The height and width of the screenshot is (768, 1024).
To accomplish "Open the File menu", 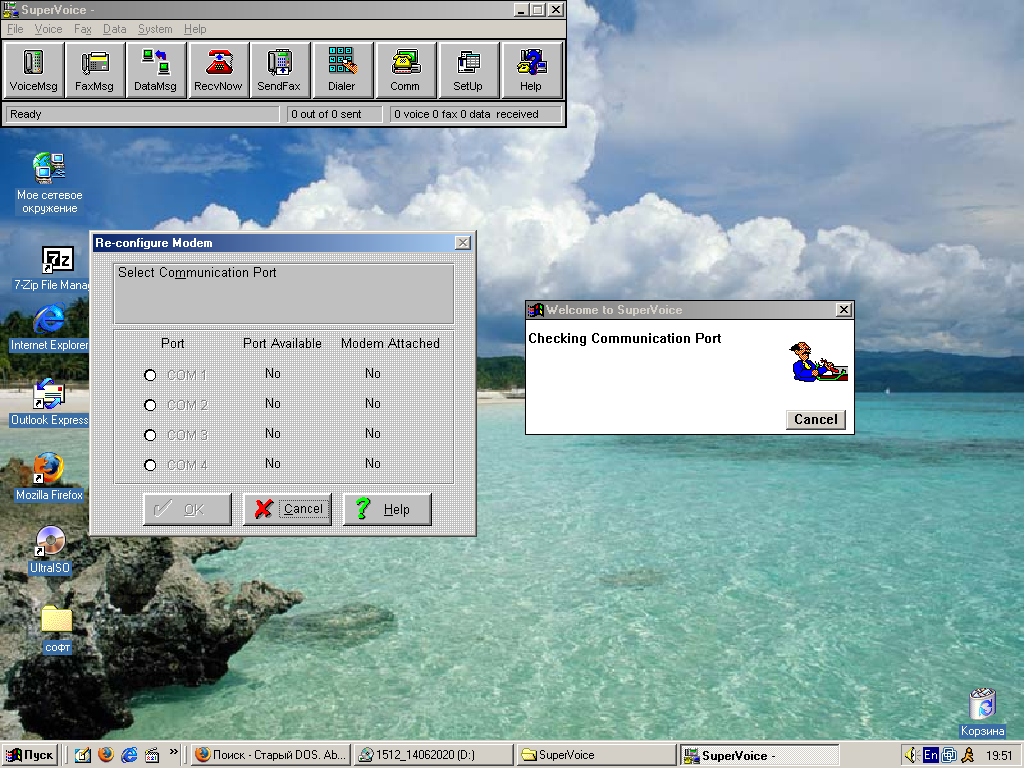I will [15, 29].
